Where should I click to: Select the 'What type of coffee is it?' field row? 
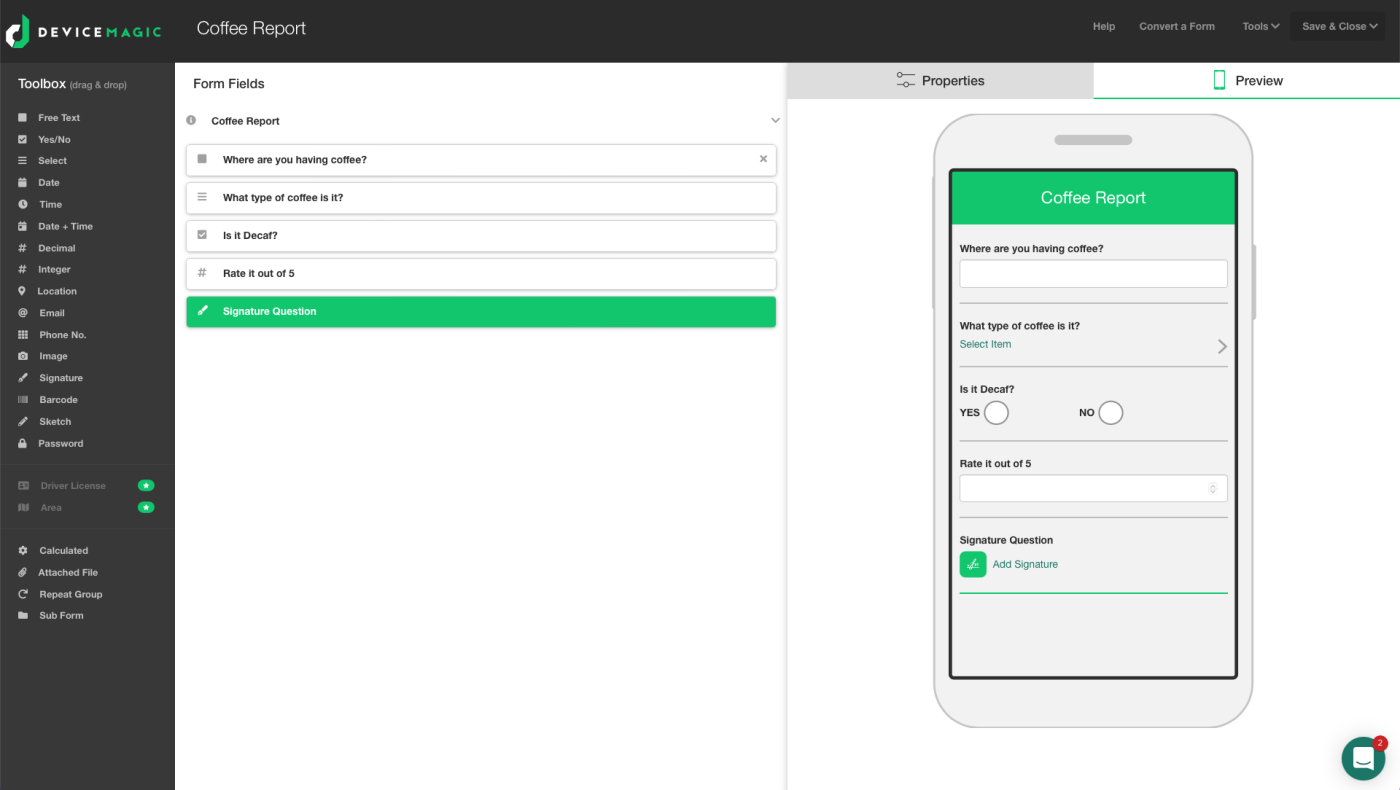pyautogui.click(x=481, y=198)
